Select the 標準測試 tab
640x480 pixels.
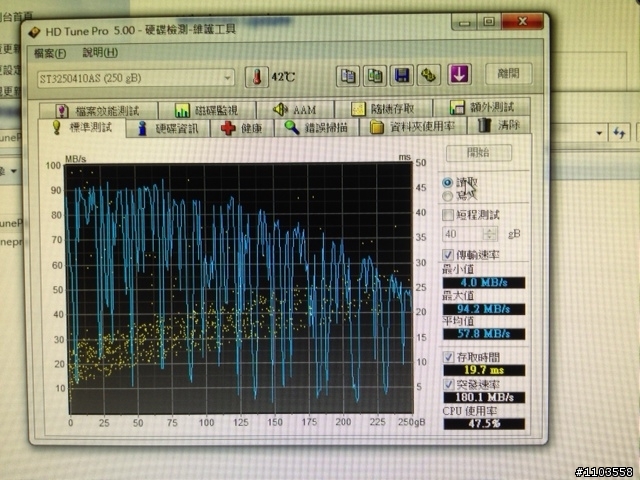pos(82,128)
